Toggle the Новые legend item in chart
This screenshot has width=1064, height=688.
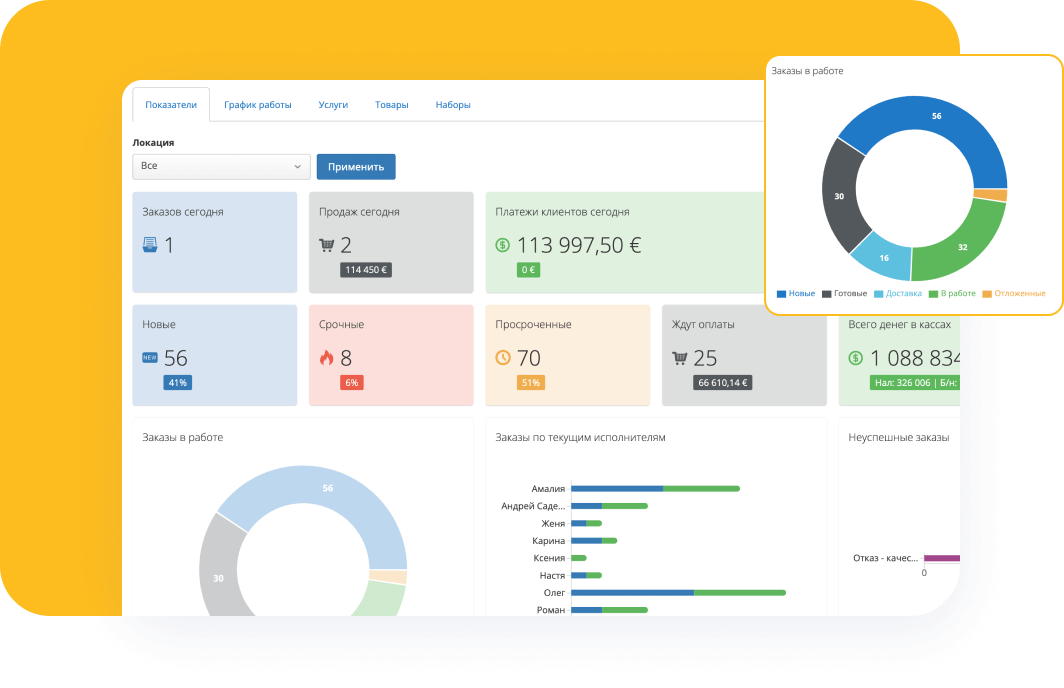click(x=796, y=293)
